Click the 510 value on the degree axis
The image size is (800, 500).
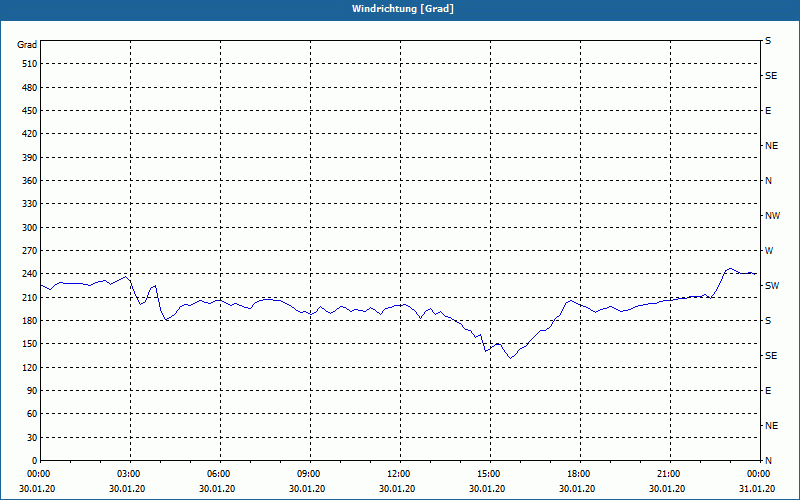(30, 64)
